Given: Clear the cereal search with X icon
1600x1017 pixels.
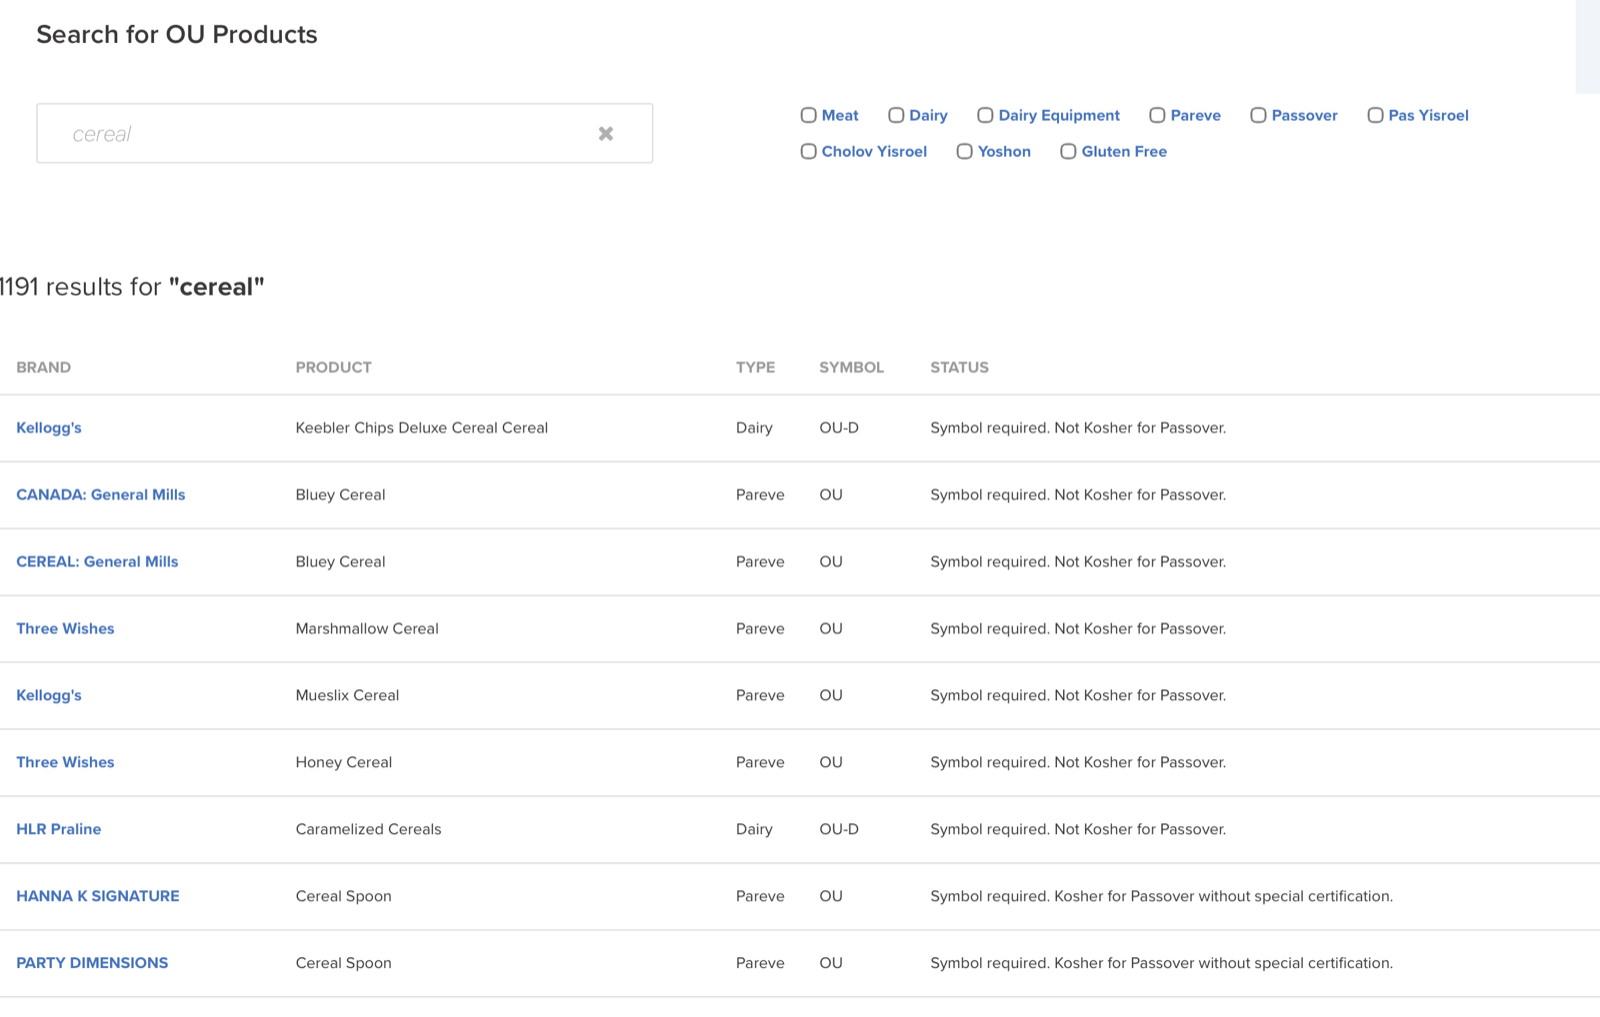Looking at the screenshot, I should [605, 134].
